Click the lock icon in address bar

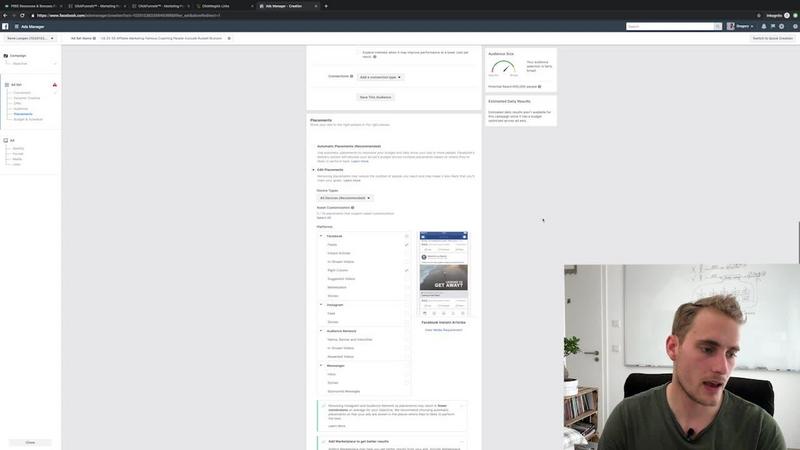coord(33,15)
